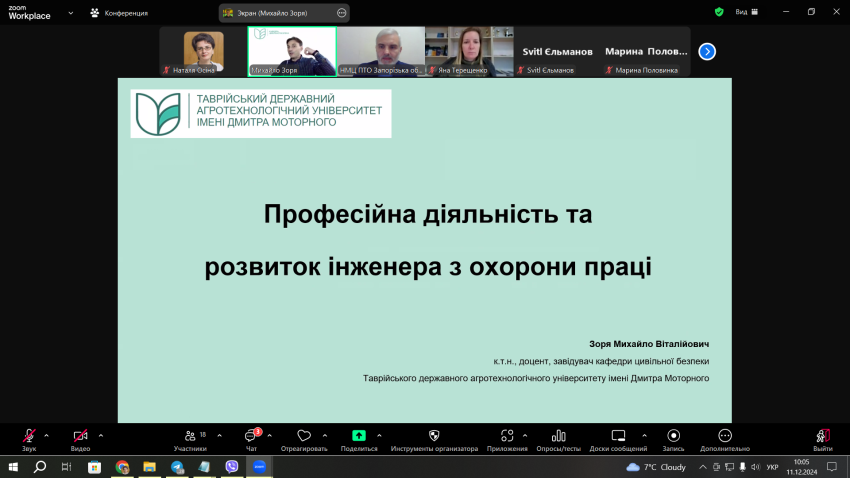
Task: Expand whiteboard options arrow next to Доски сообщений
Action: pyautogui.click(x=645, y=436)
